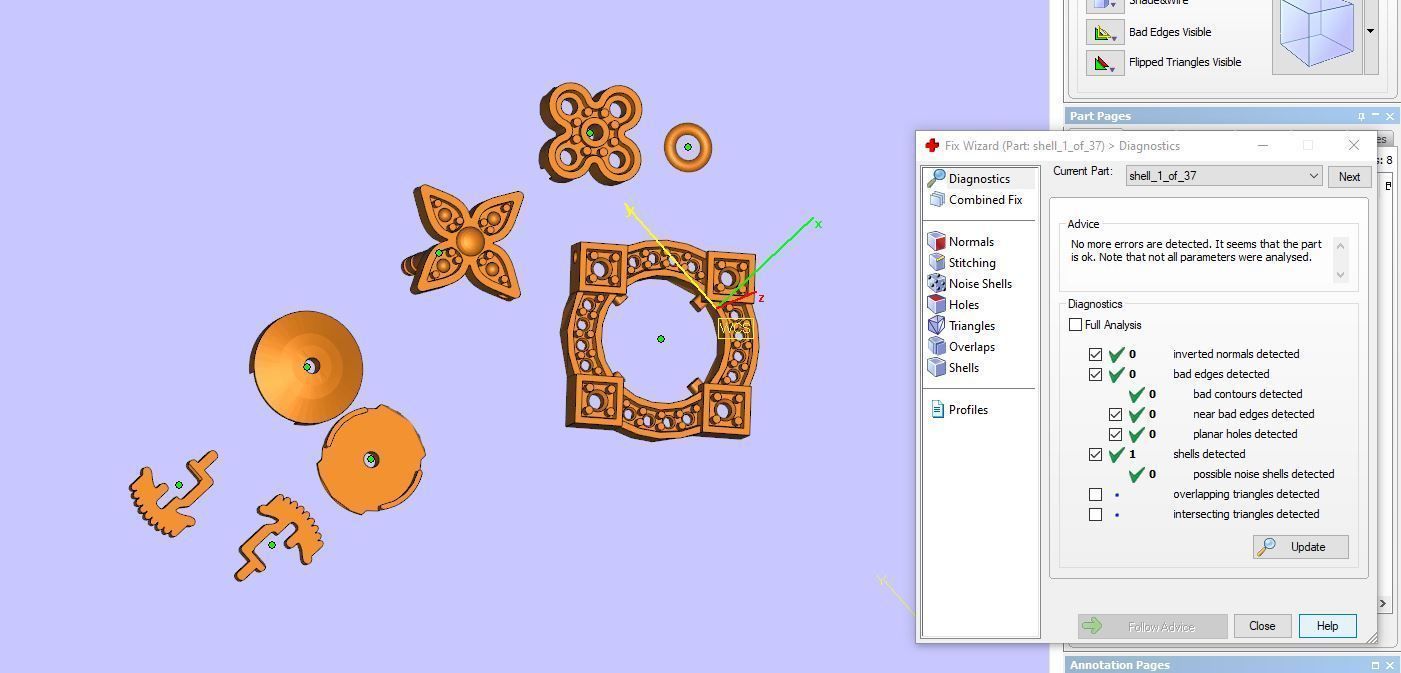1401x673 pixels.
Task: Click the 'bad contours detected' row text
Action: point(1247,394)
